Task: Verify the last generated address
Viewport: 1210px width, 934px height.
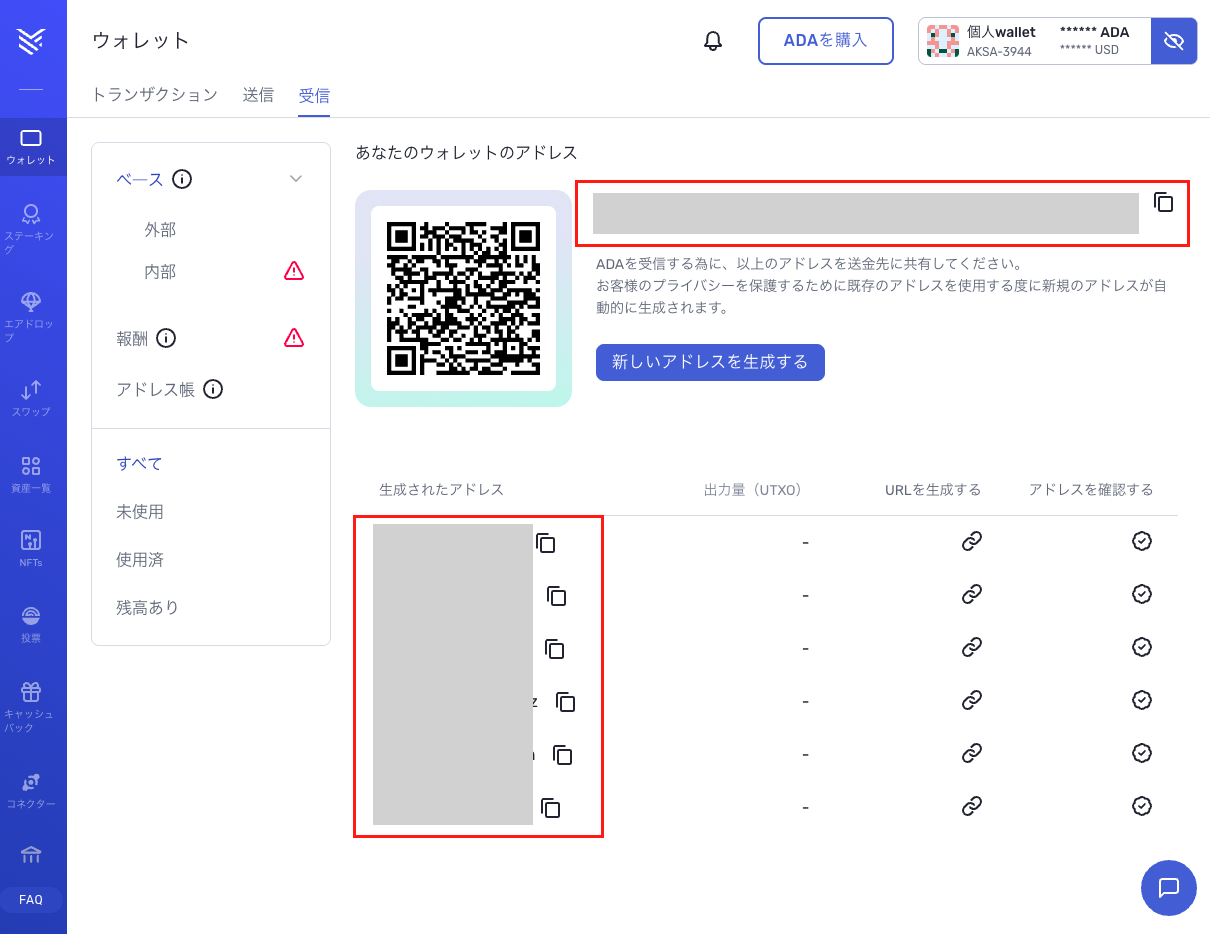Action: point(1141,806)
